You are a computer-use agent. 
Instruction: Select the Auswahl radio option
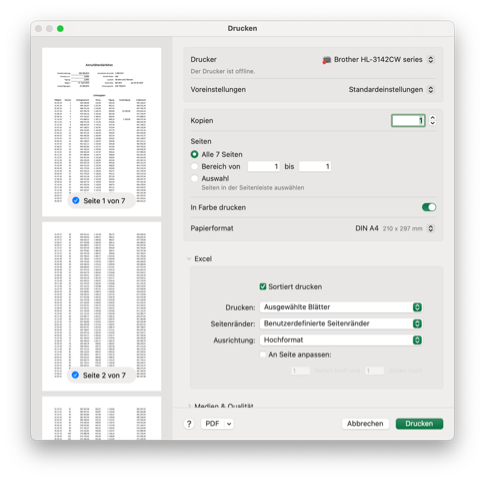194,178
